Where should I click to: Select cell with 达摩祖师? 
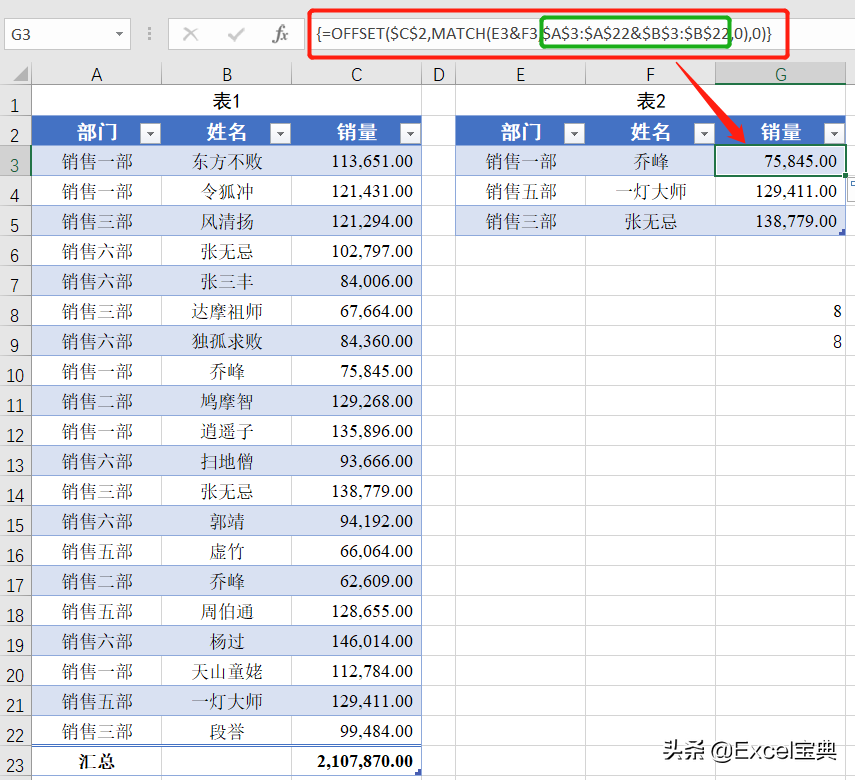coord(227,311)
